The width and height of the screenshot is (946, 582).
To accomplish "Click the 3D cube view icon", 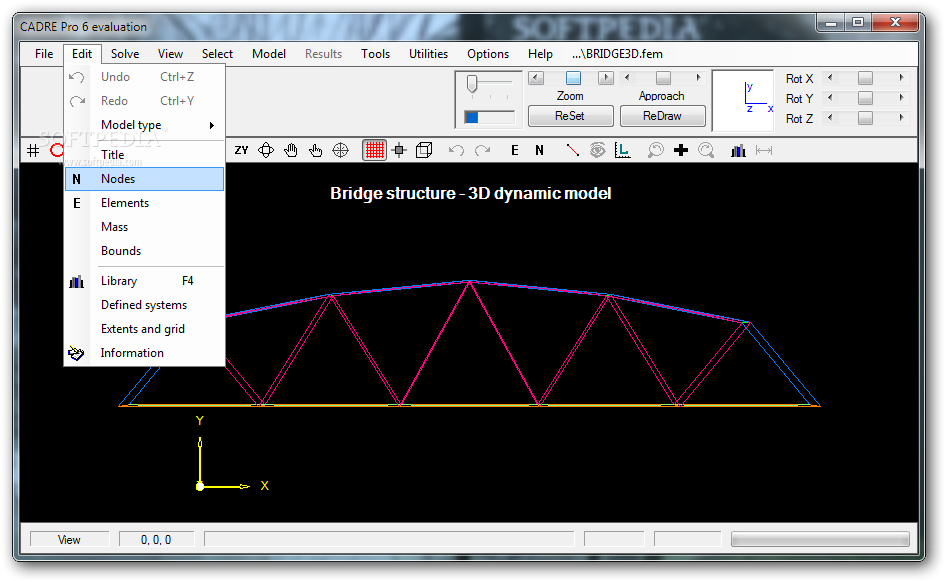I will tap(424, 150).
